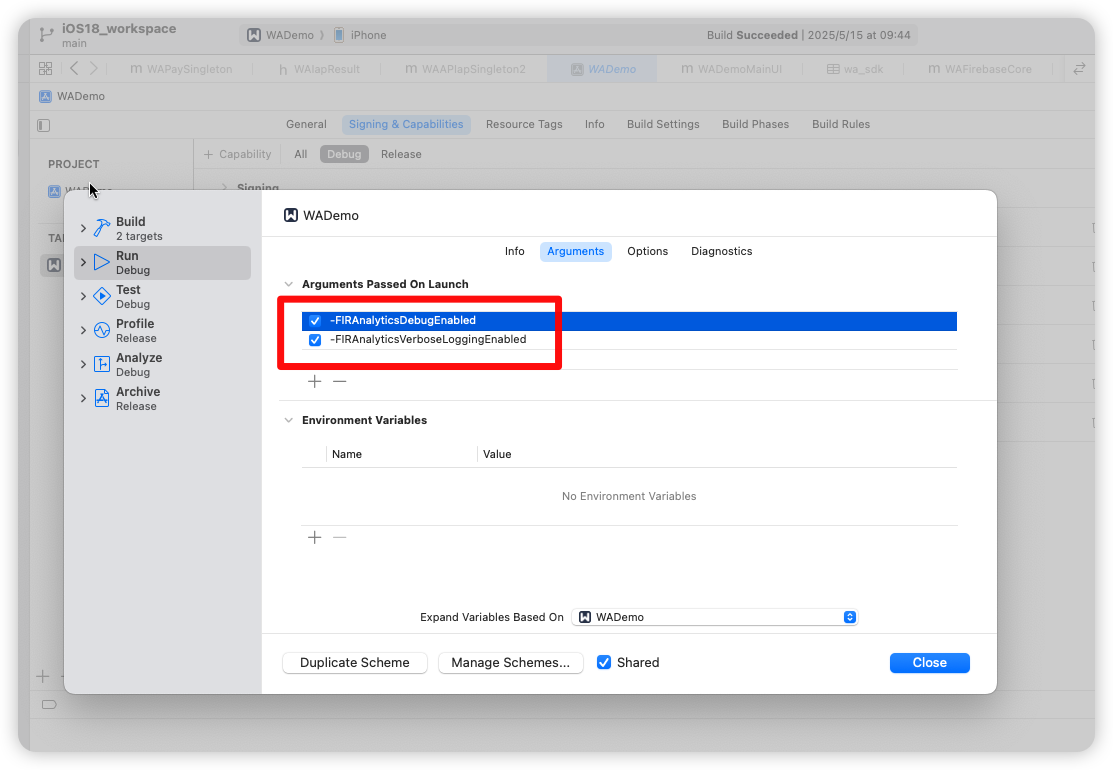Image resolution: width=1113 pixels, height=770 pixels.
Task: Select the Arguments tab
Action: point(576,251)
